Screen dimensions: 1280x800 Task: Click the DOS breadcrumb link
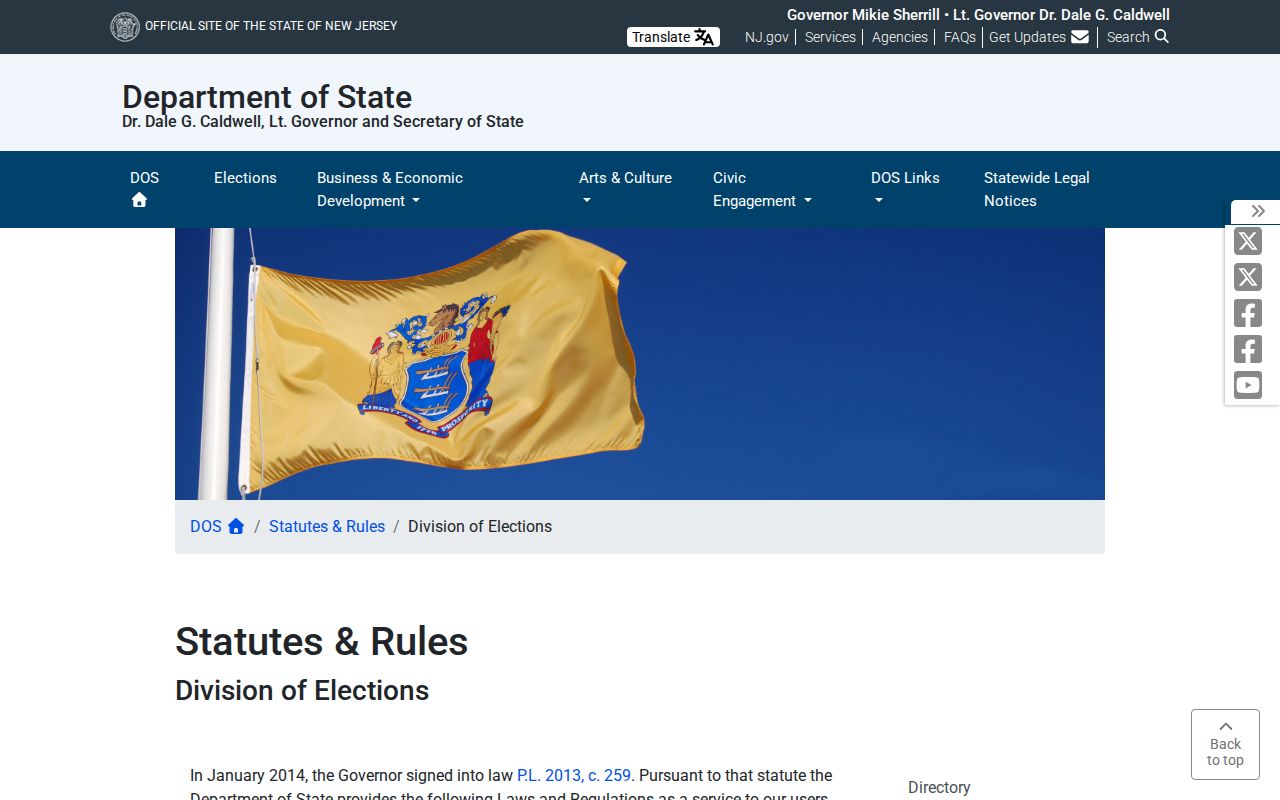[x=217, y=526]
